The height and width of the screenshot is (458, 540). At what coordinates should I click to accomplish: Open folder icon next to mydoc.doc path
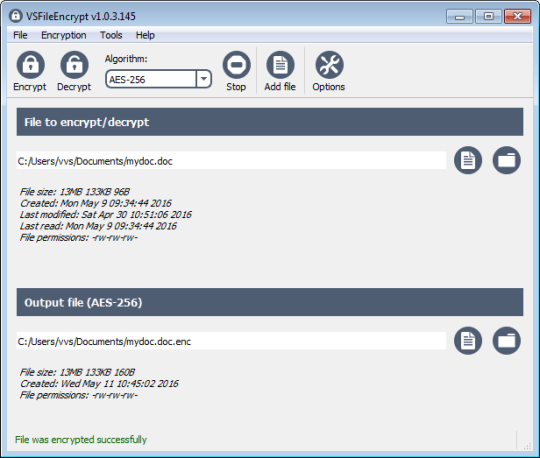[506, 160]
